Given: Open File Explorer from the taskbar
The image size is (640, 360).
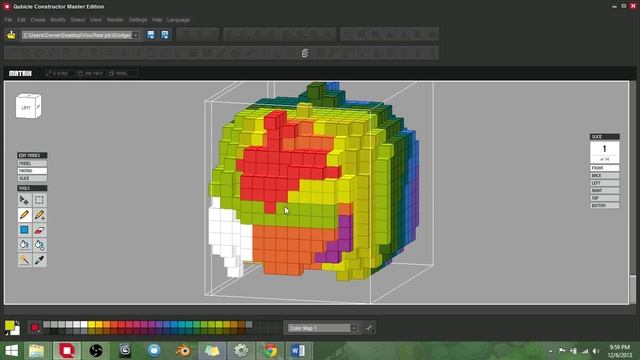Looking at the screenshot, I should click(x=36, y=351).
